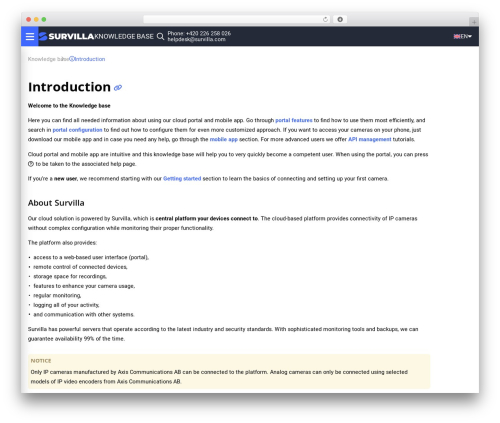This screenshot has height=423, width=500.
Task: Close the browser window with the red button
Action: [x=29, y=19]
